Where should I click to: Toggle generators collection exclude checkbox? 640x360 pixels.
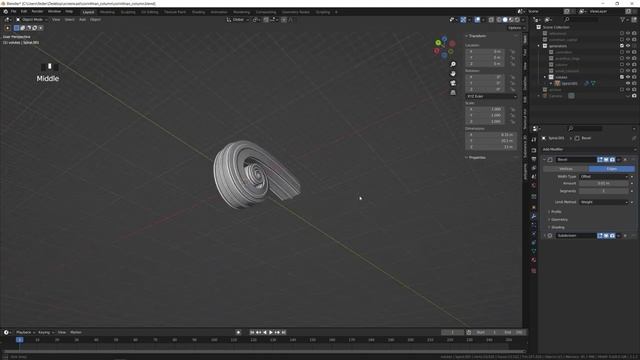[x=622, y=46]
